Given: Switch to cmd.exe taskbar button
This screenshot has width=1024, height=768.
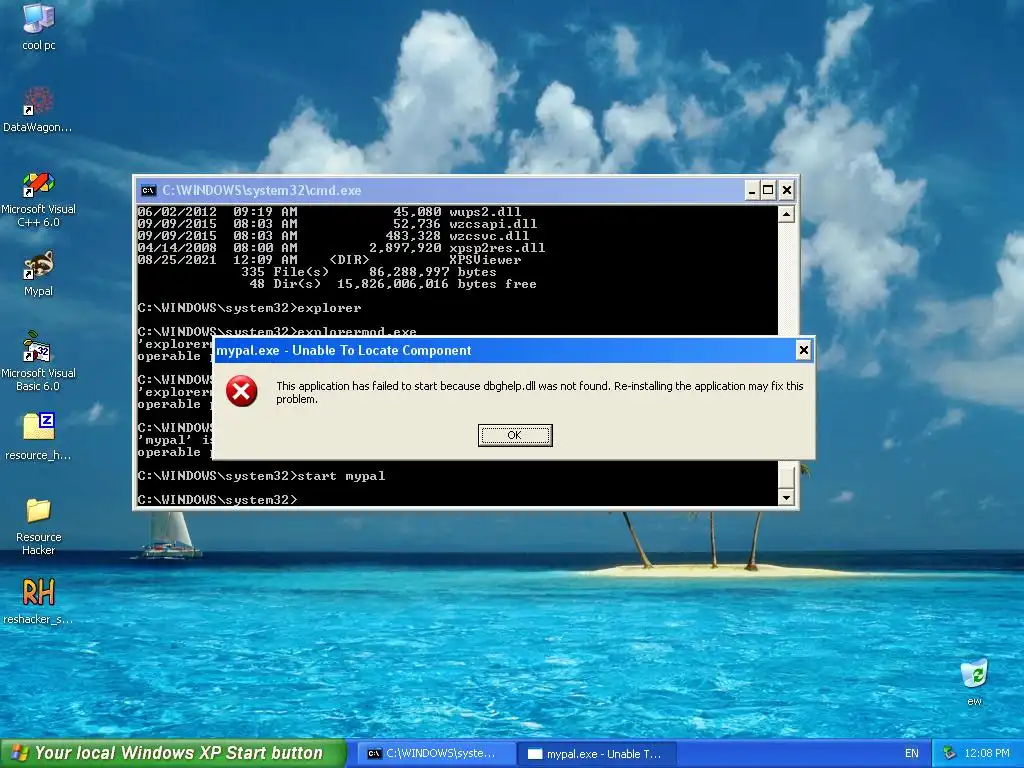Looking at the screenshot, I should pyautogui.click(x=435, y=754).
